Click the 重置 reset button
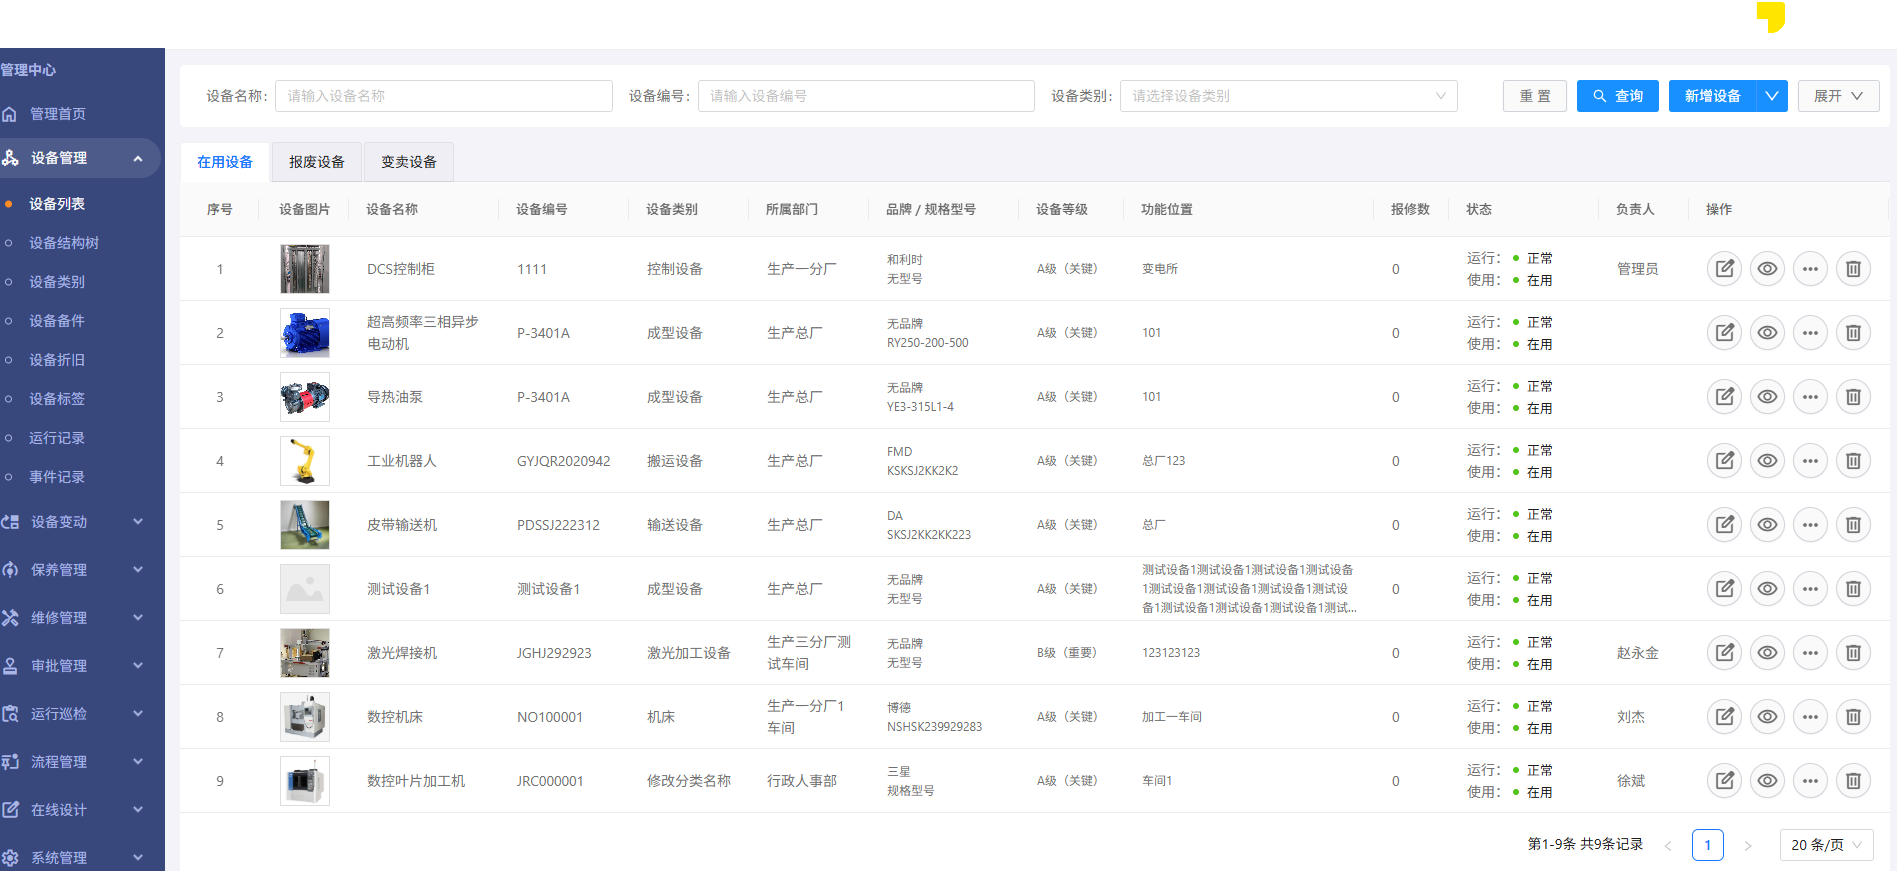This screenshot has height=871, width=1897. (1535, 96)
